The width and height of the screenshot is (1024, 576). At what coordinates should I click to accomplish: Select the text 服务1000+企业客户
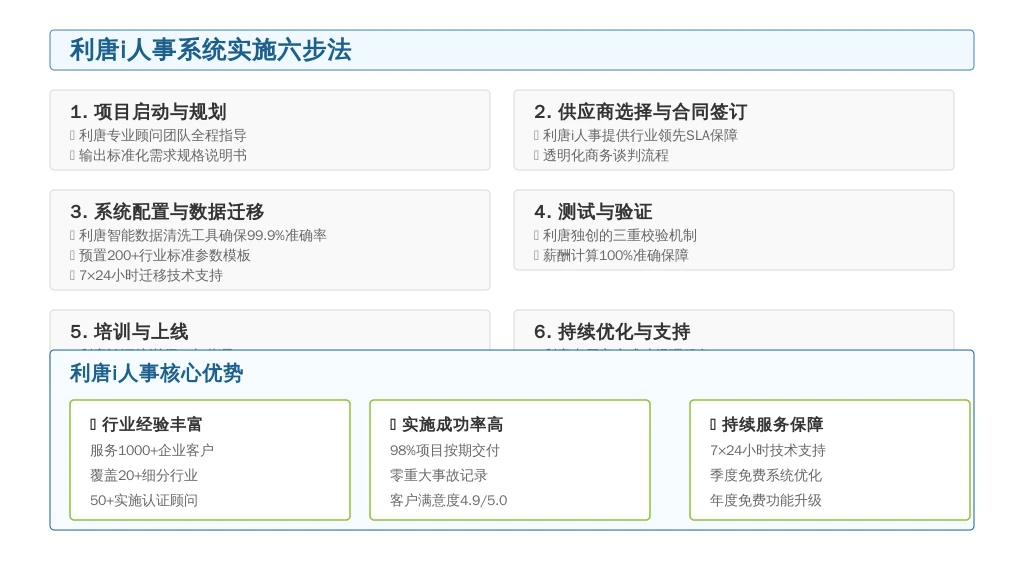coord(152,451)
